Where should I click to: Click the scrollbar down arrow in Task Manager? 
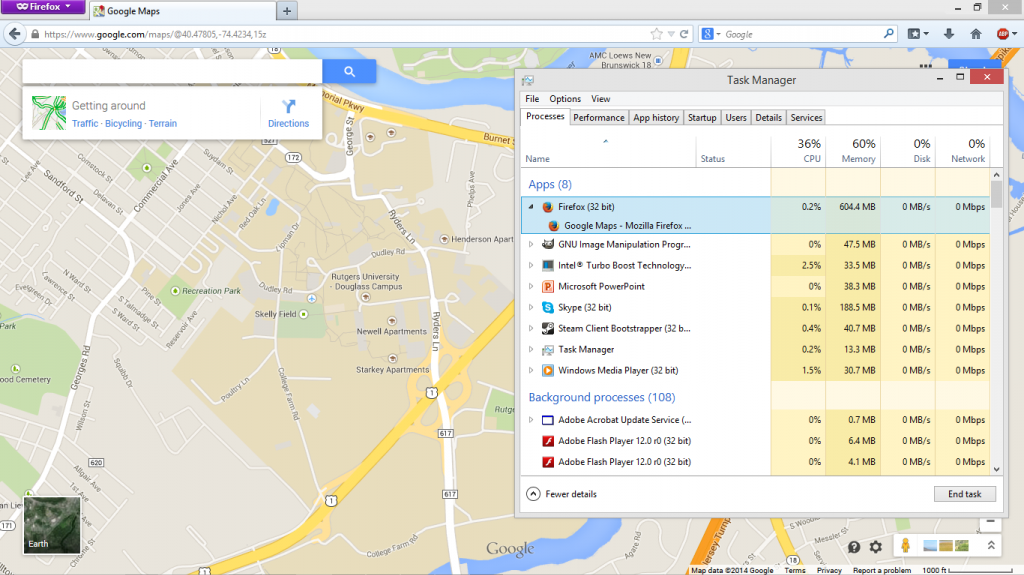click(x=997, y=469)
